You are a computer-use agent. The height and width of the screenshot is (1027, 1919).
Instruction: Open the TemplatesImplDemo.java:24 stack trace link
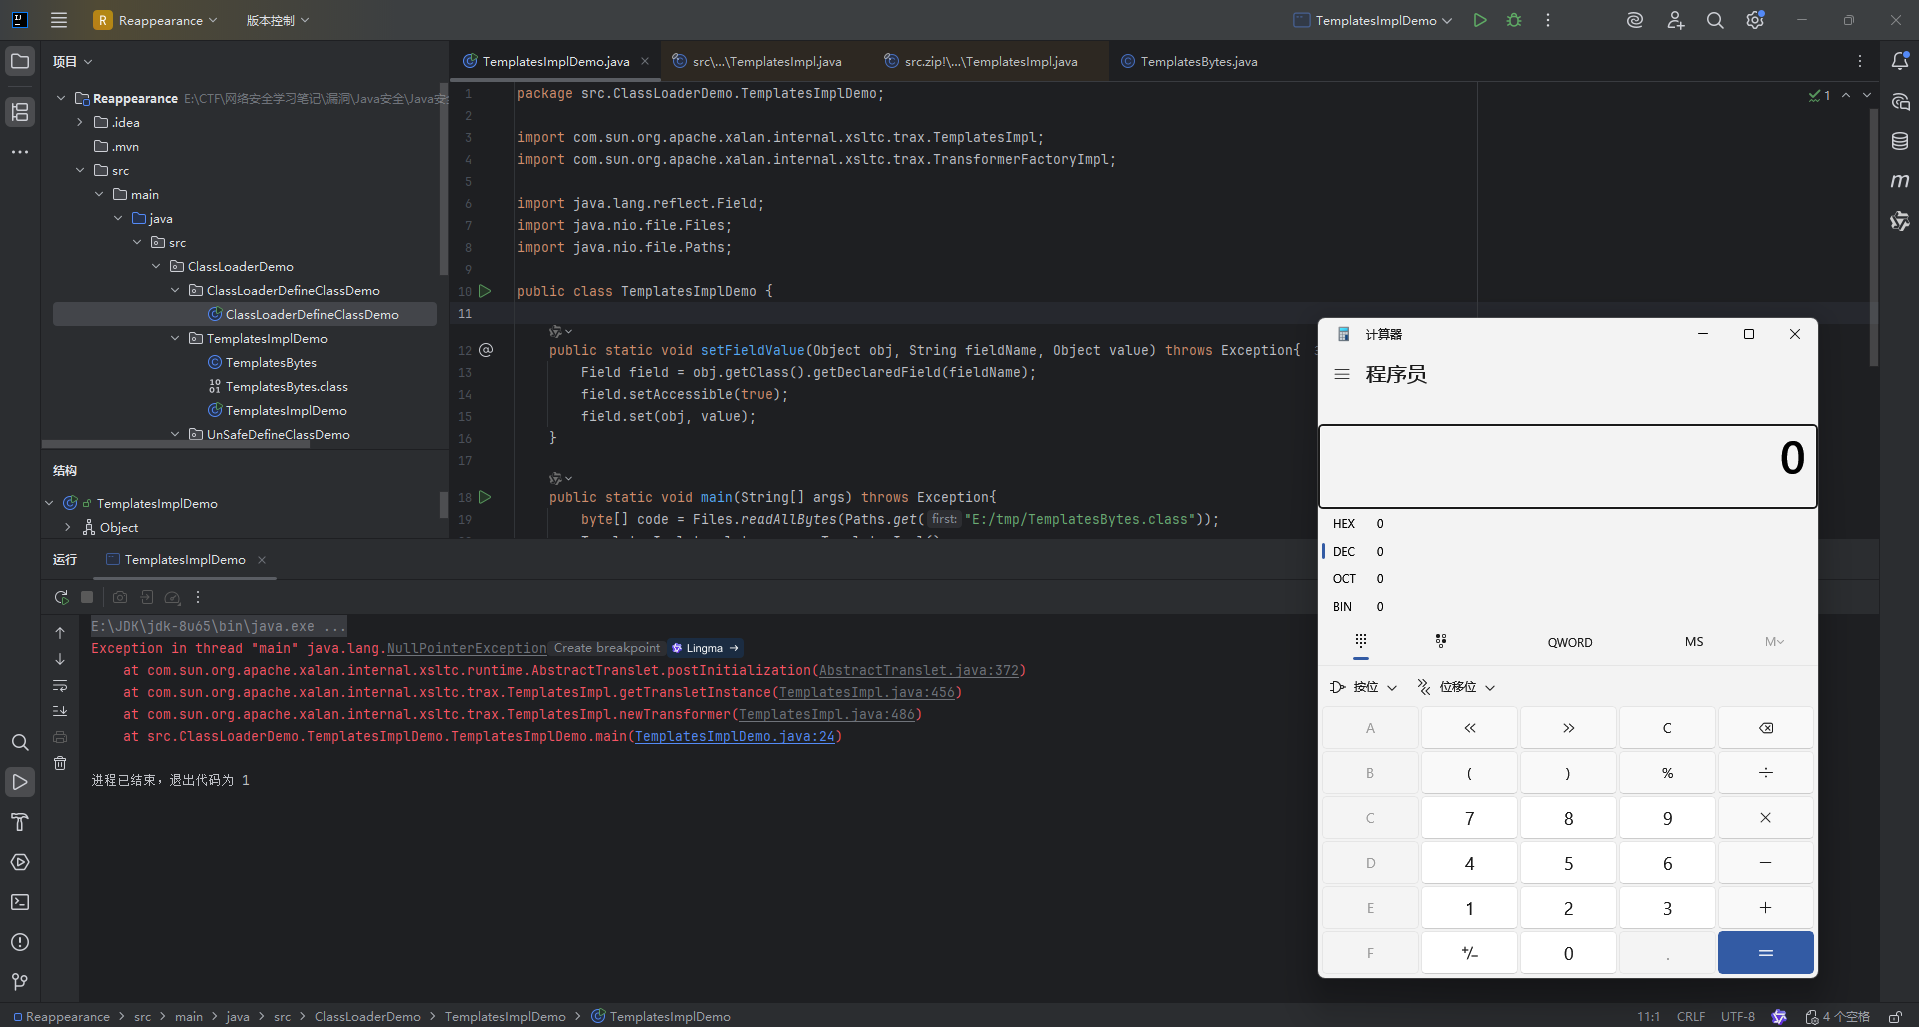(x=734, y=737)
